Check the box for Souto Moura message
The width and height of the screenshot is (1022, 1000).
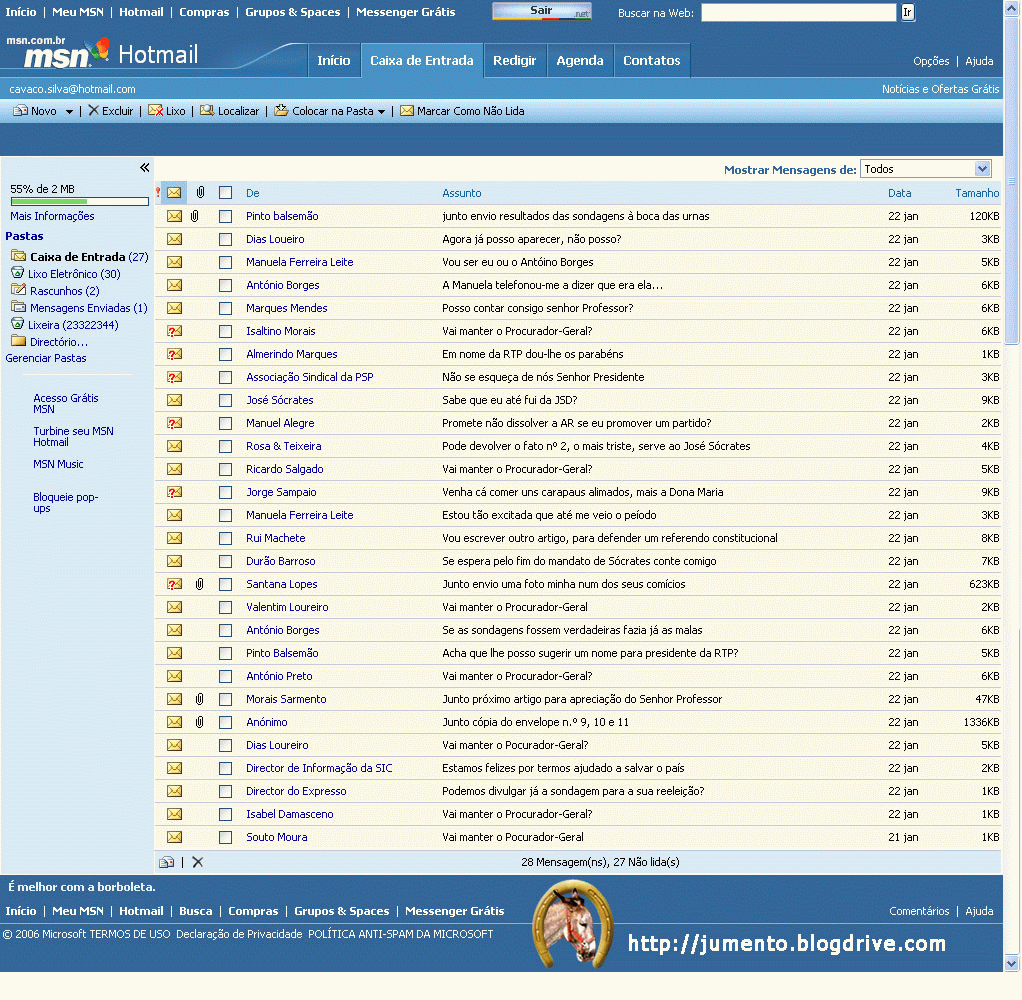226,837
